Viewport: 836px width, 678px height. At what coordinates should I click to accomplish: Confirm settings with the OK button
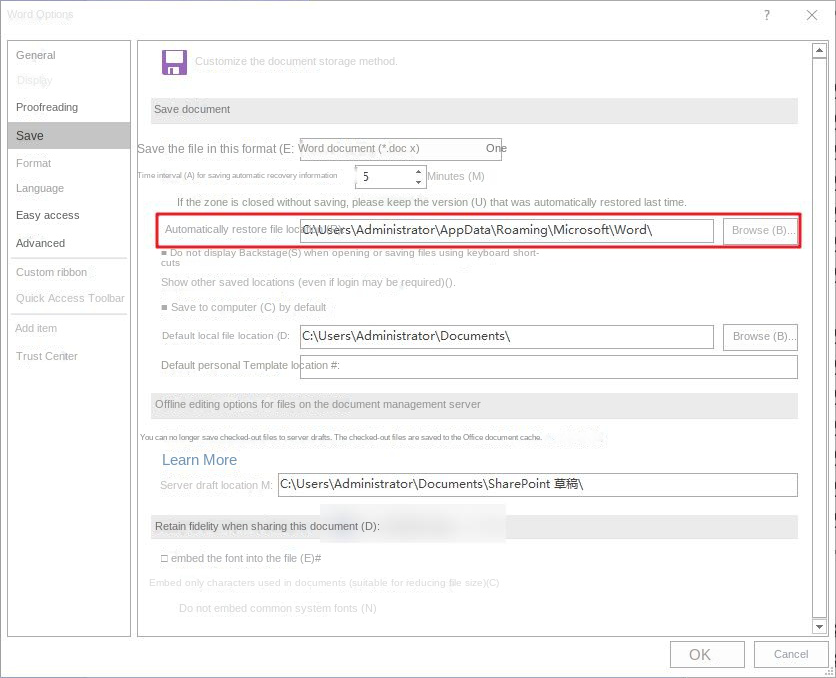pyautogui.click(x=700, y=654)
